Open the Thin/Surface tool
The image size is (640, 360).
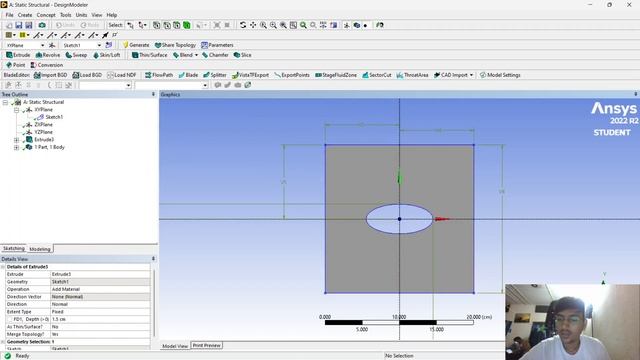[x=149, y=55]
